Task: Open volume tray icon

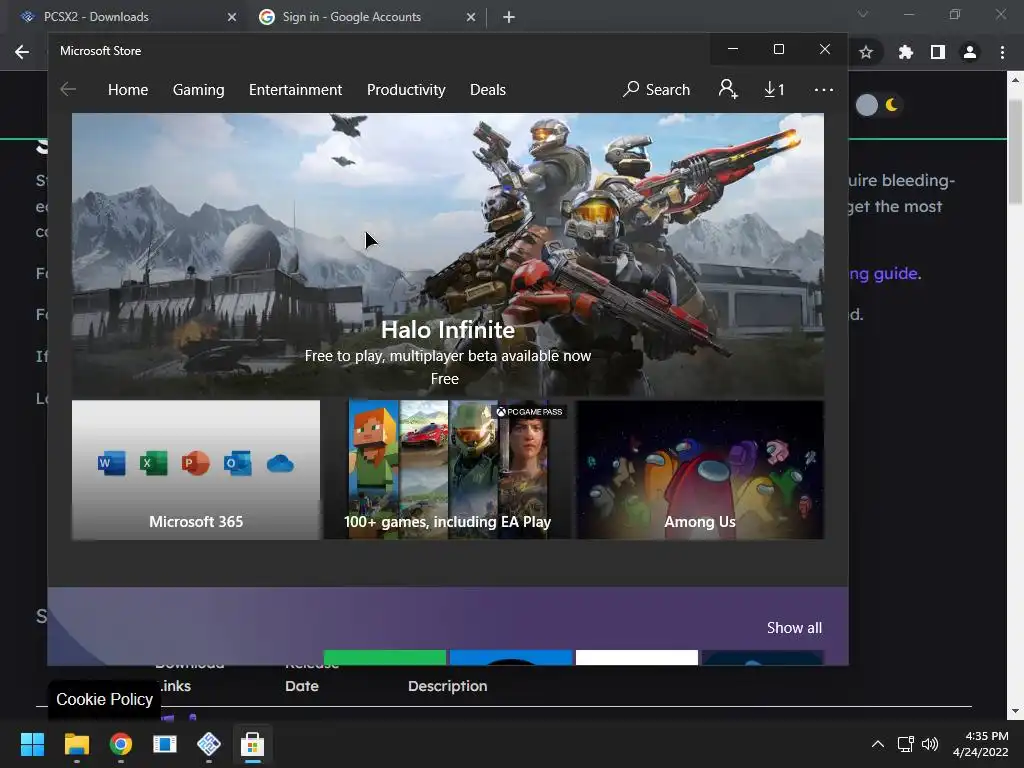Action: 930,744
